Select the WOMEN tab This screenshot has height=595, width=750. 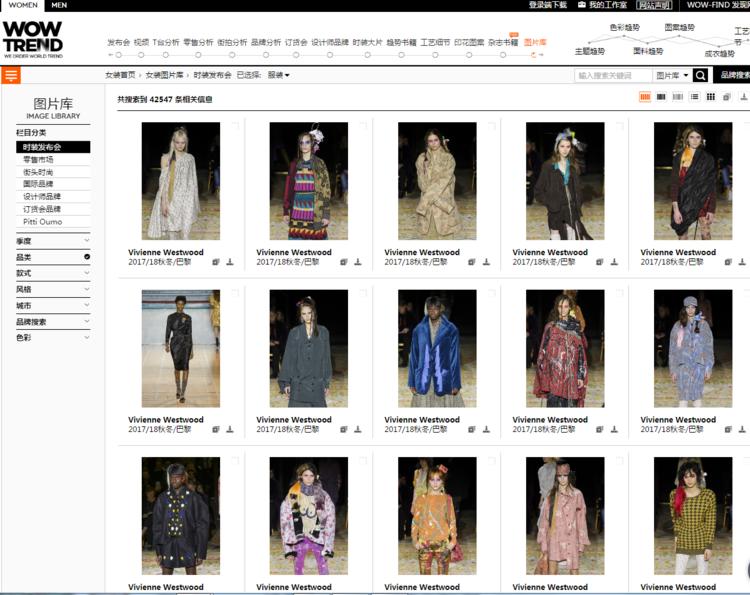pos(23,5)
